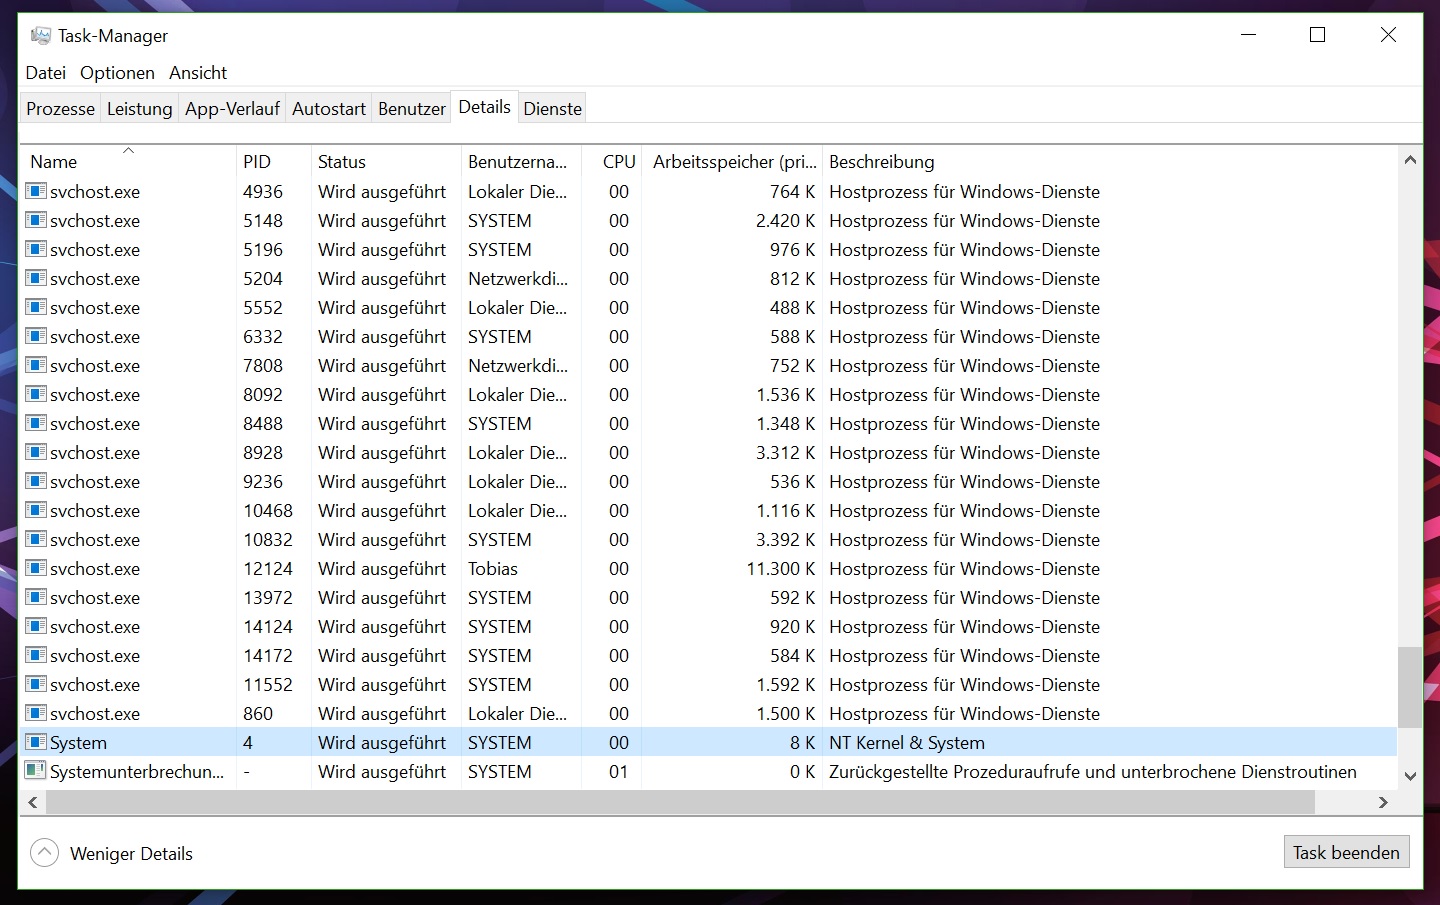Click icon of svchost.exe with PID 8488
The height and width of the screenshot is (905, 1440).
click(x=36, y=423)
